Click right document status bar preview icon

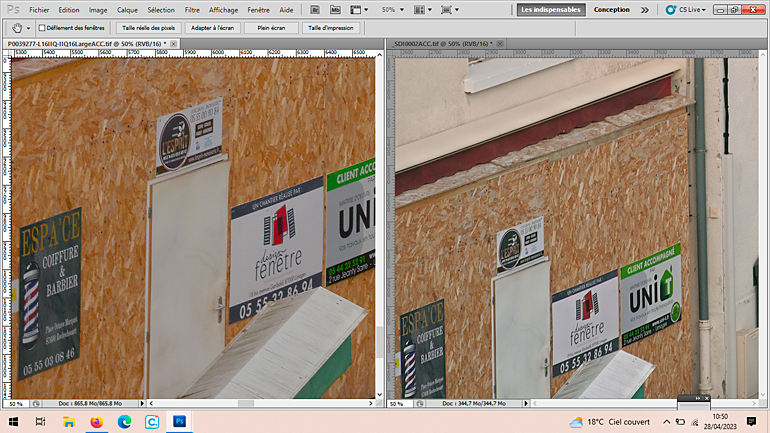(420, 404)
